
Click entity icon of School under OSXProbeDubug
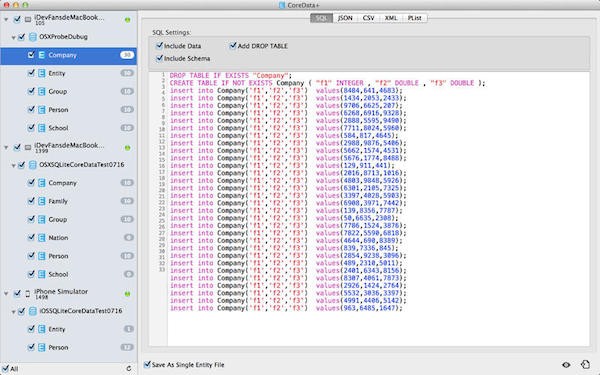[42, 128]
